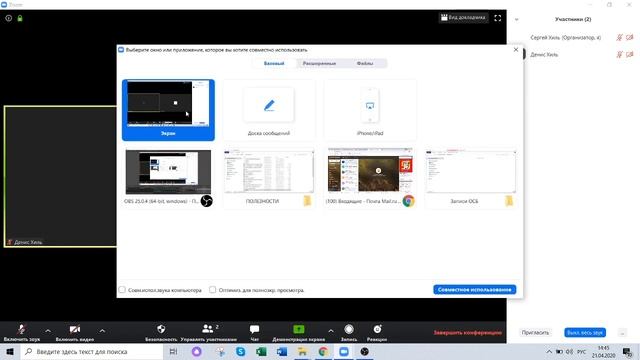The image size is (640, 360).
Task: Open the Security shield icon (Безопасность)
Action: (161, 329)
